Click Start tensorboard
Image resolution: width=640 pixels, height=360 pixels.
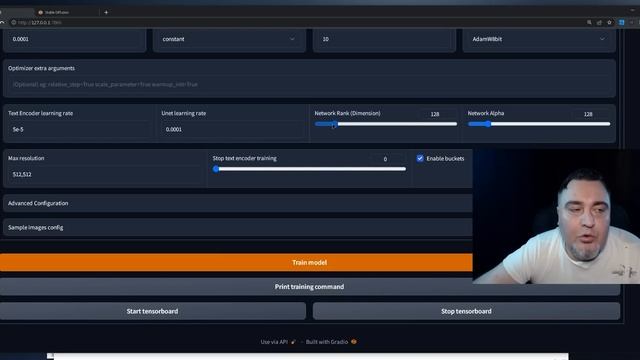point(152,311)
